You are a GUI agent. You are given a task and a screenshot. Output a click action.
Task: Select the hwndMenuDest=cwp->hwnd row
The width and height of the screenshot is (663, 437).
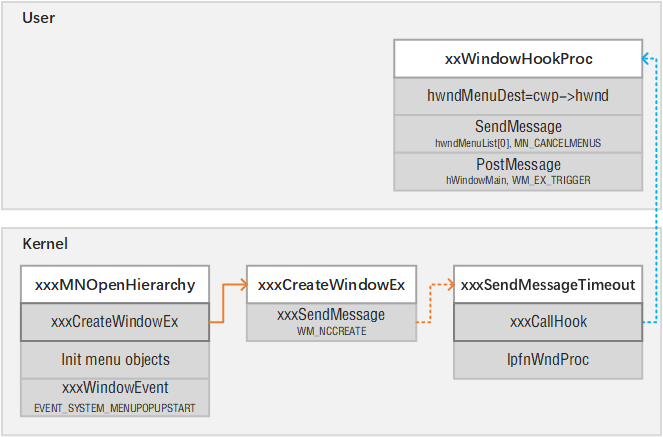coord(518,97)
